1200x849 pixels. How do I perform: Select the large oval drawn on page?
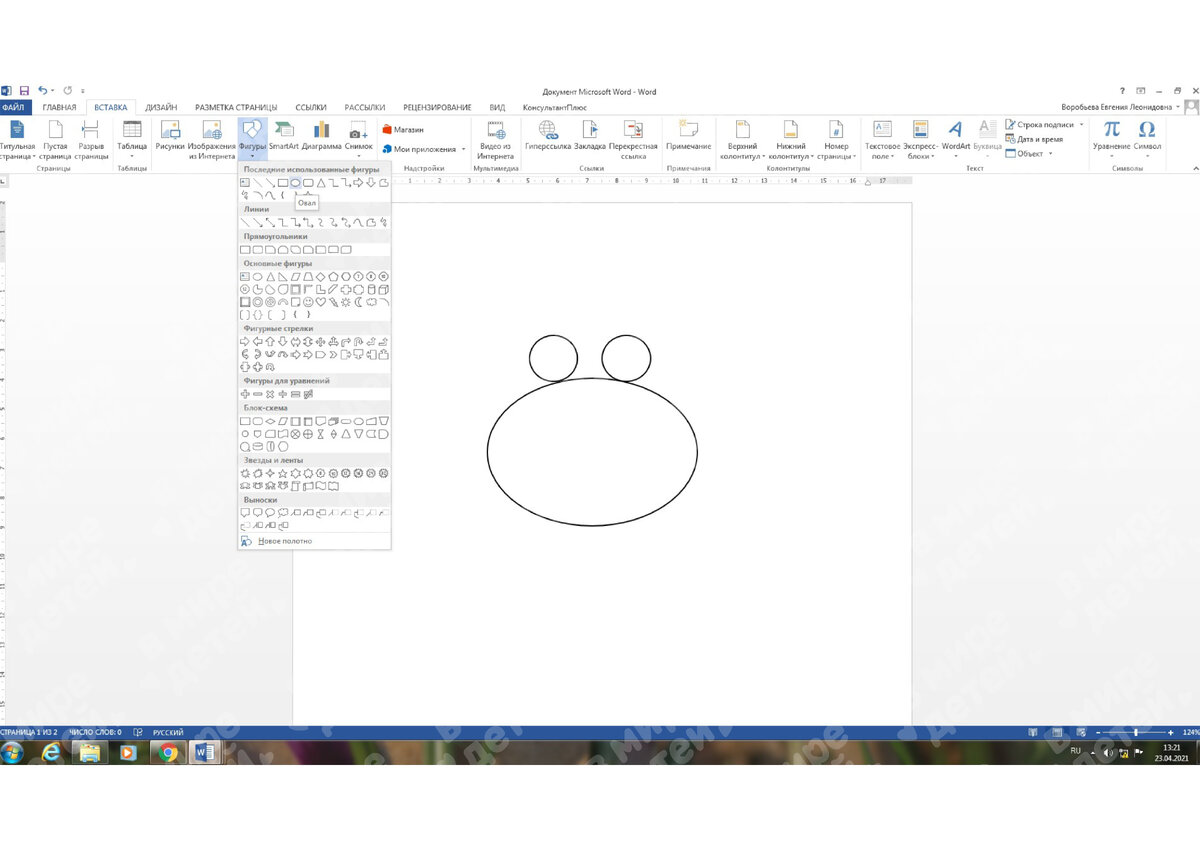click(x=592, y=452)
